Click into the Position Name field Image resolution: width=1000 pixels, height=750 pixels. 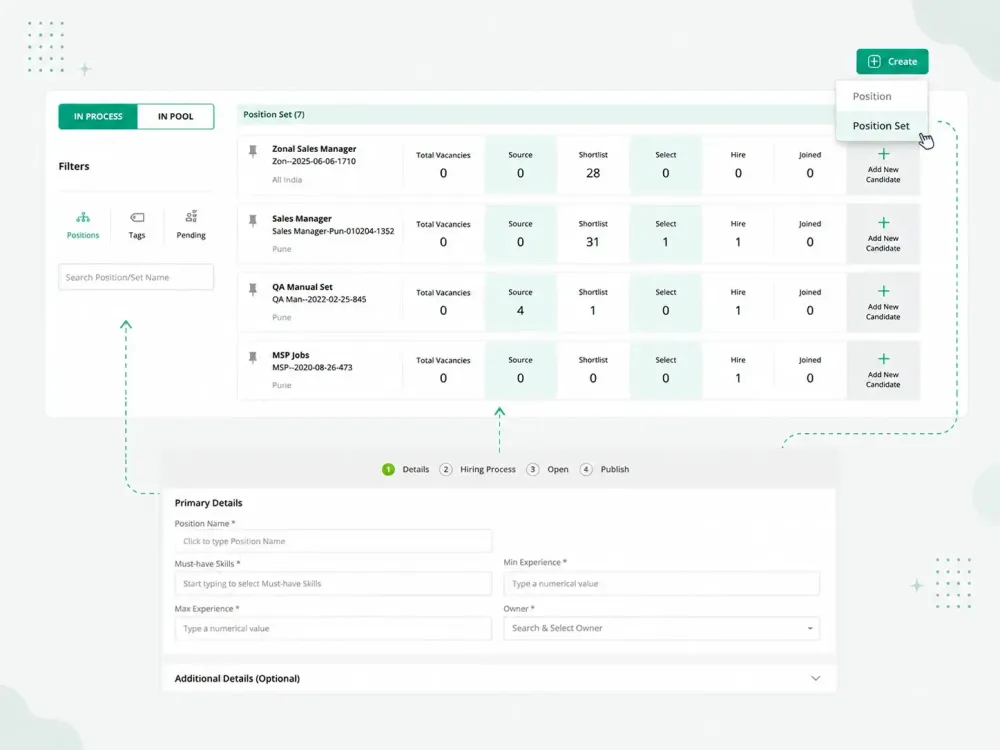(x=333, y=541)
